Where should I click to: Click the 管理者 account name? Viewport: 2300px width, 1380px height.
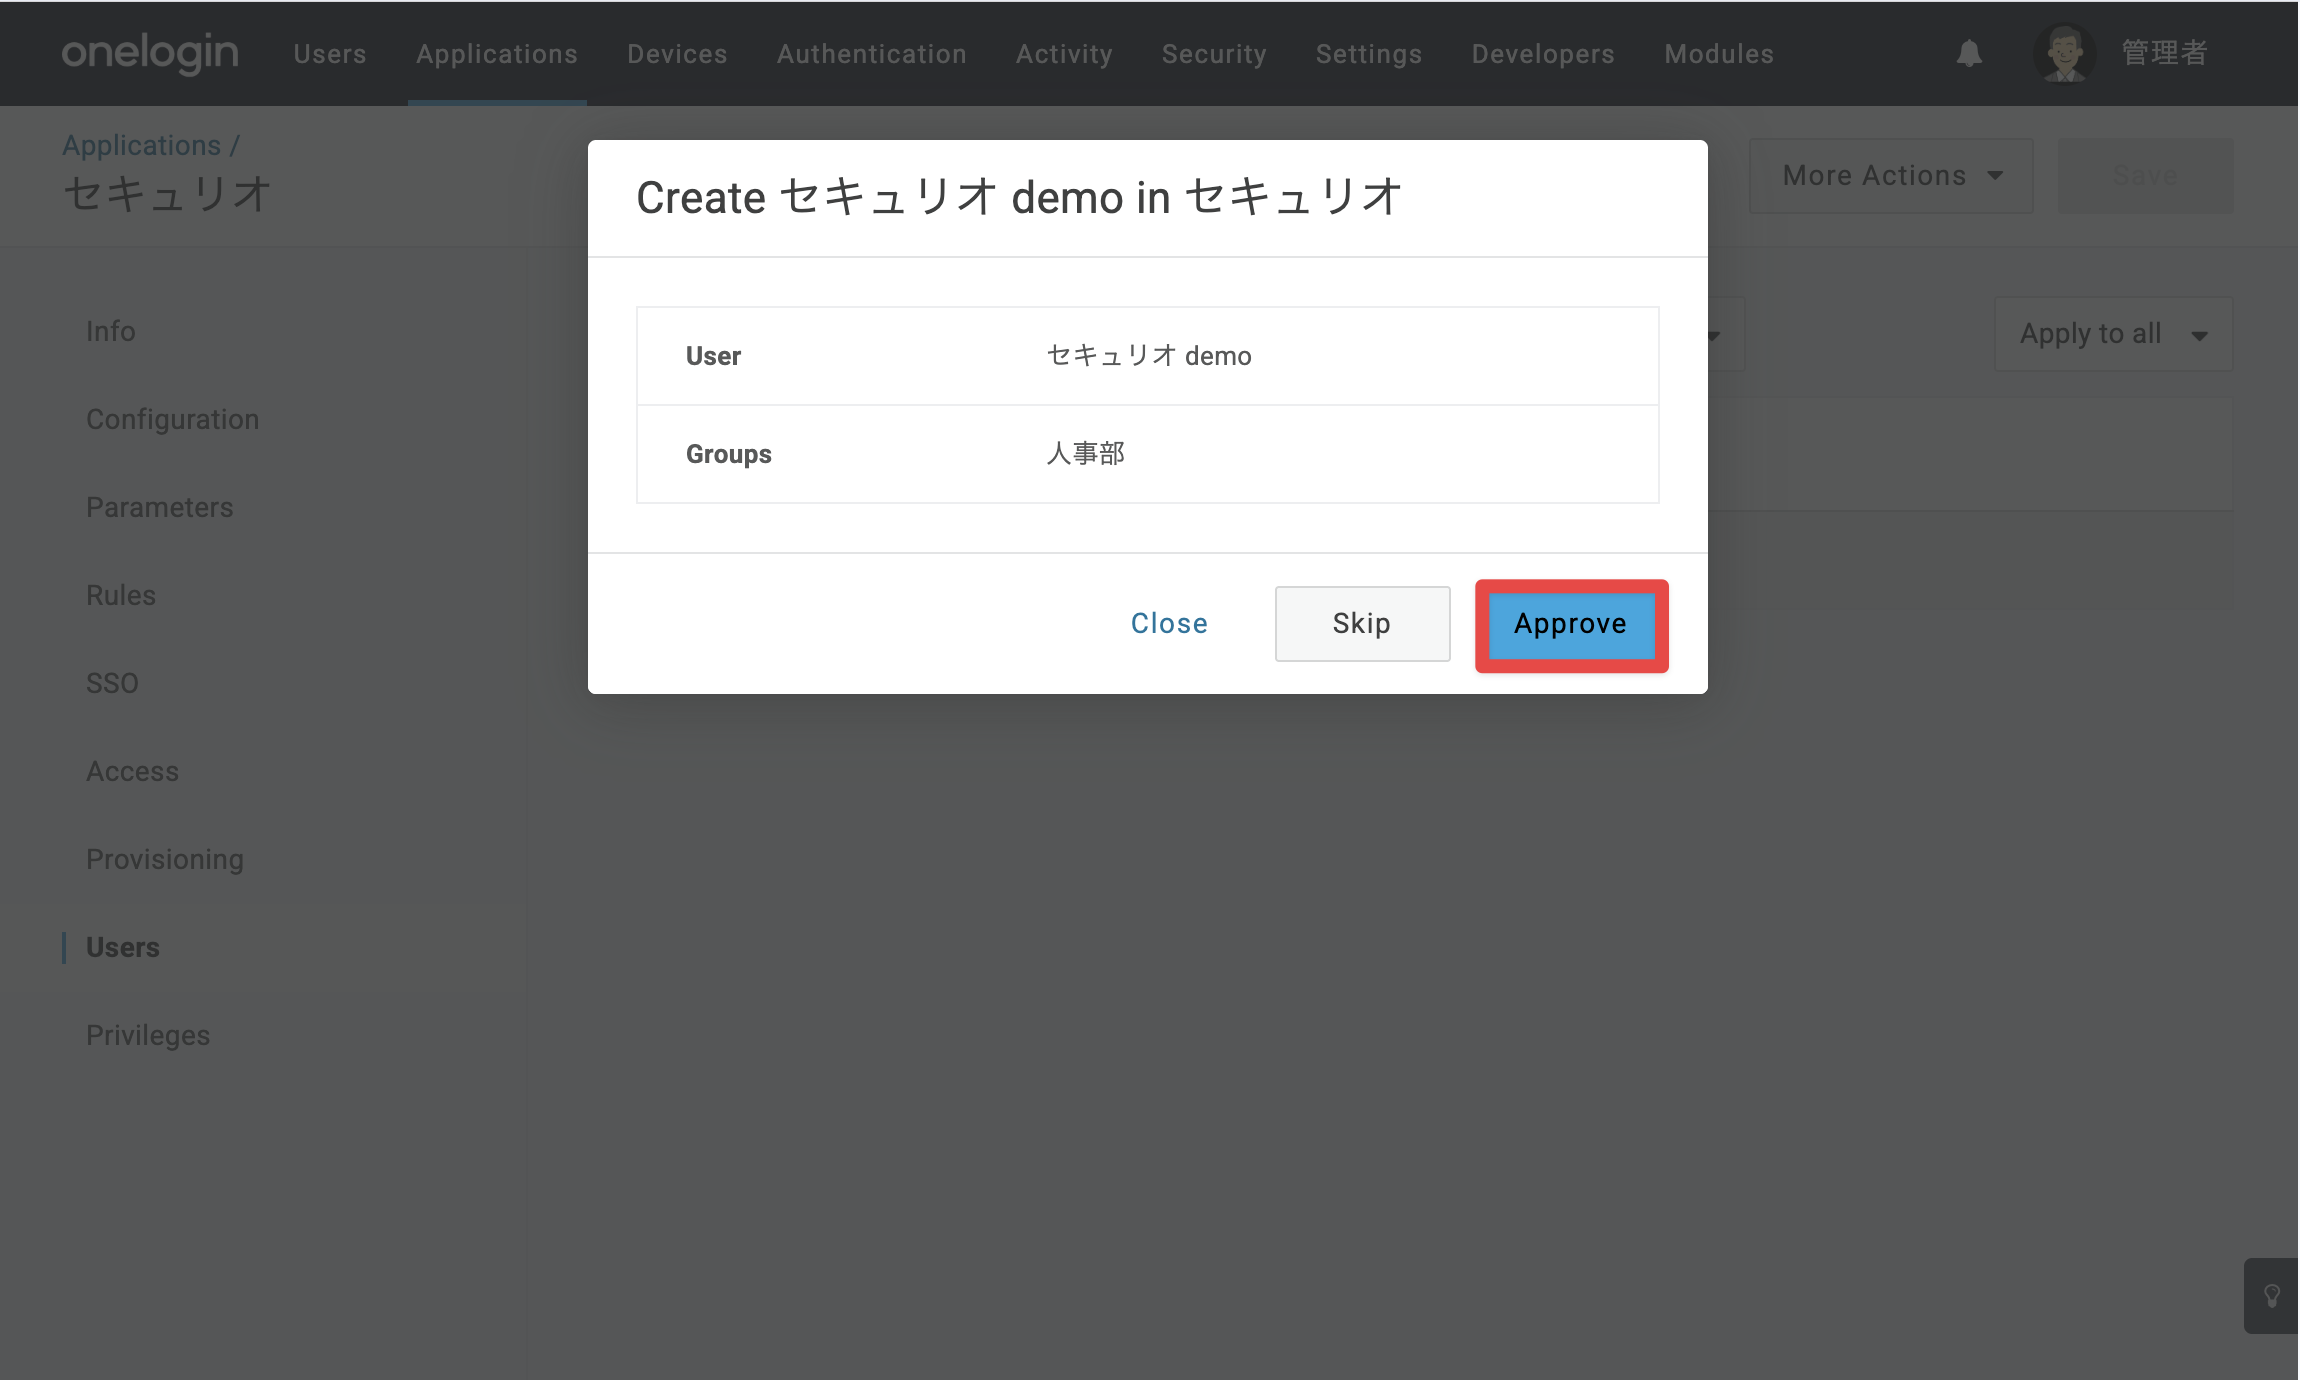click(2164, 54)
